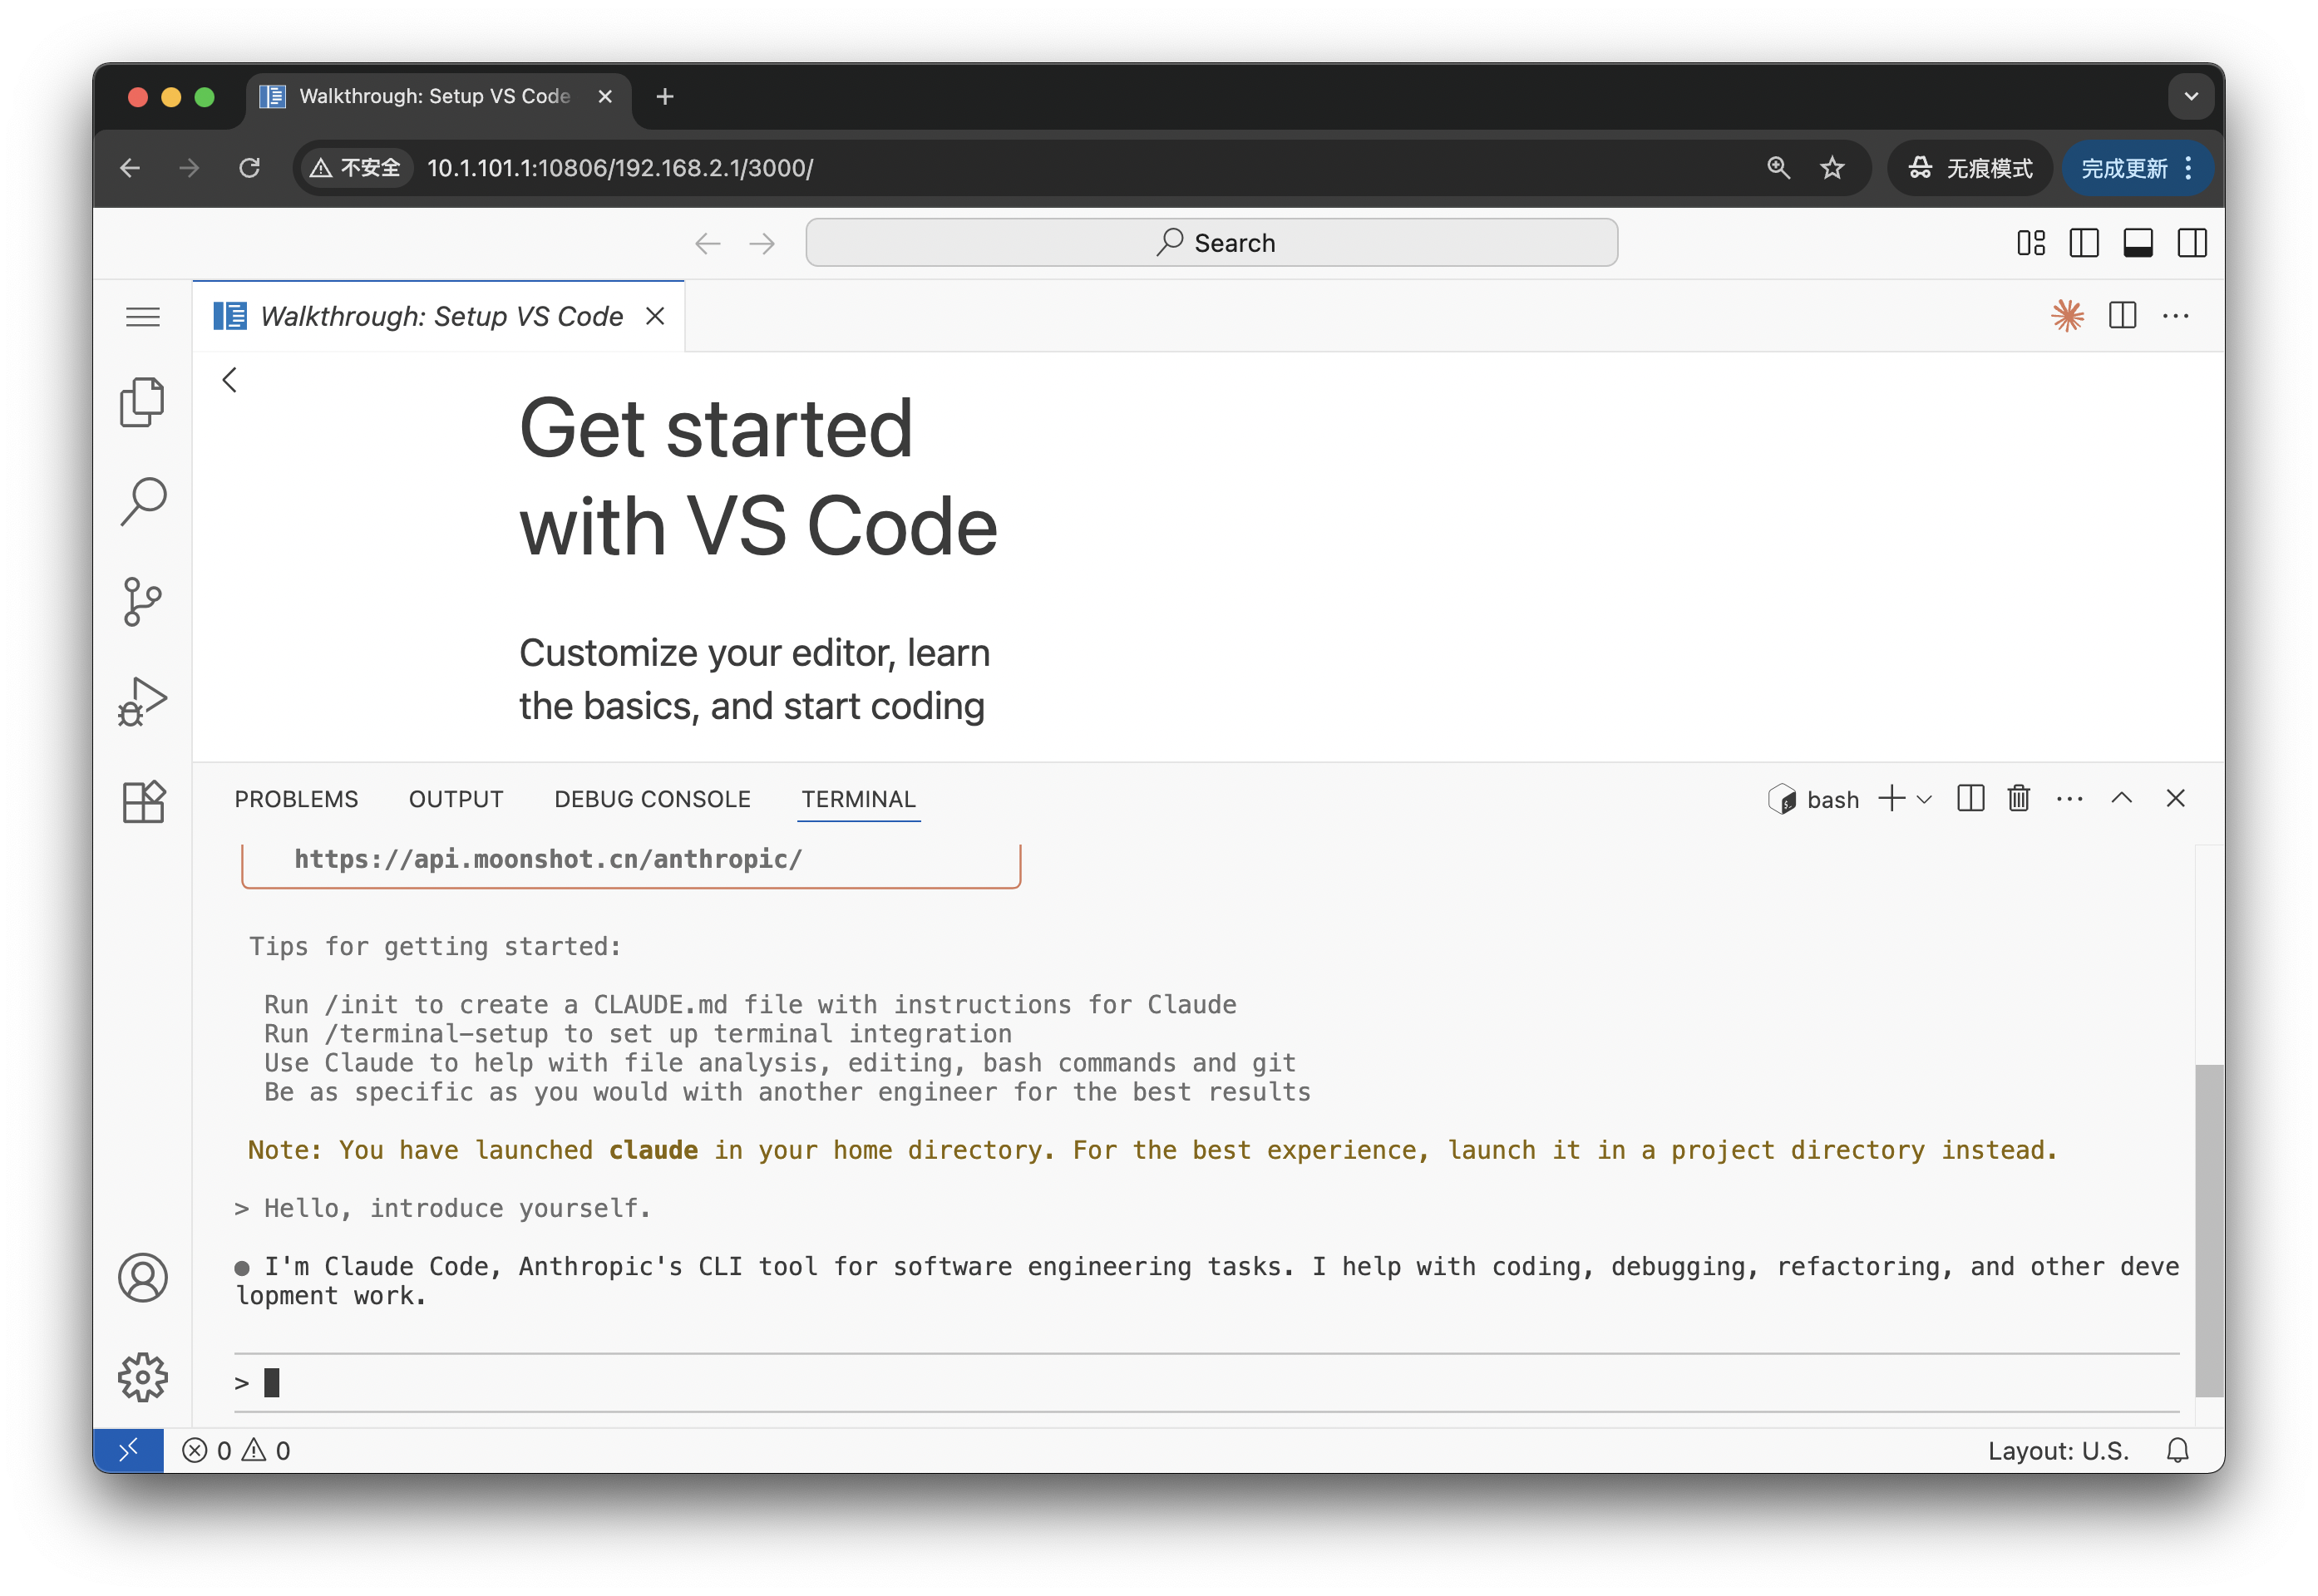Open the Accounts menu icon
Image resolution: width=2318 pixels, height=1596 pixels.
tap(142, 1278)
